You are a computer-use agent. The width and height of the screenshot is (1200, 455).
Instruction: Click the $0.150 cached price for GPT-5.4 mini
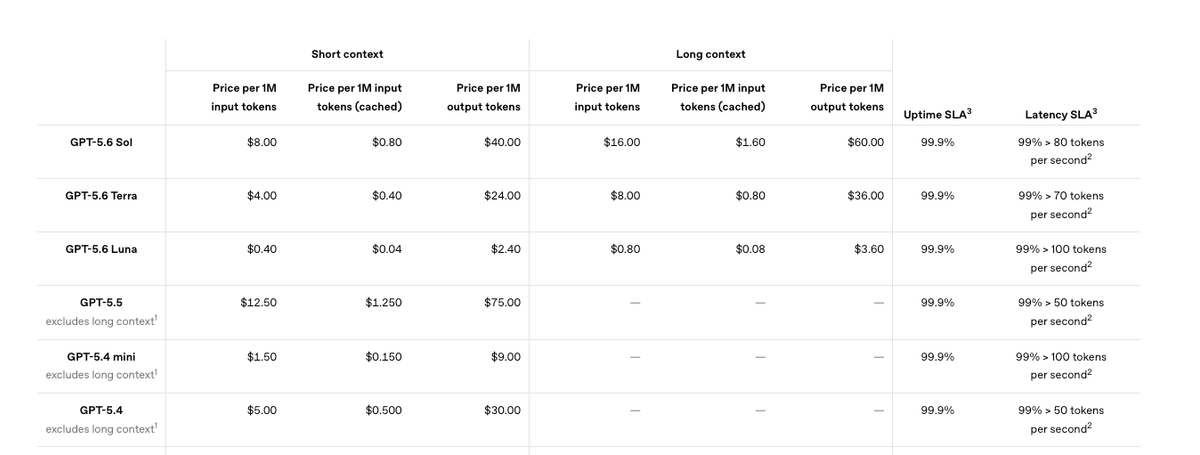pos(384,356)
